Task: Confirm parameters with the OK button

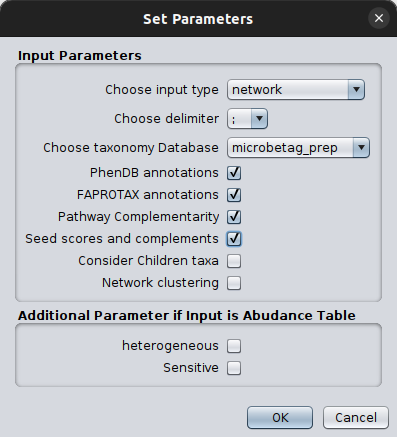Action: click(x=280, y=417)
